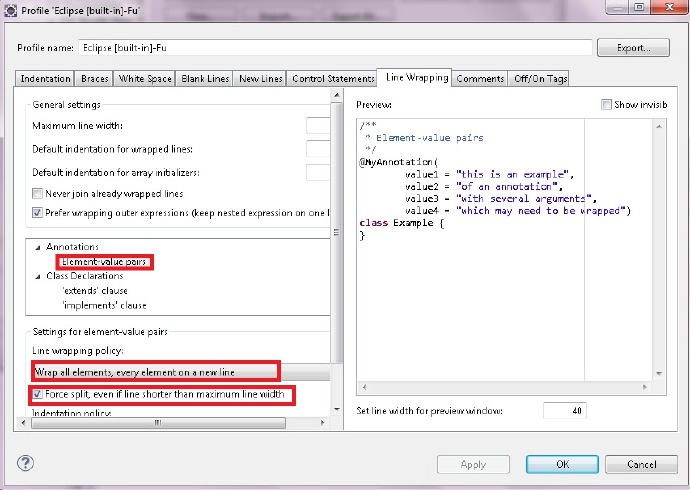Switch to the Indentation tab
Viewport: 690px width, 490px height.
(45, 79)
